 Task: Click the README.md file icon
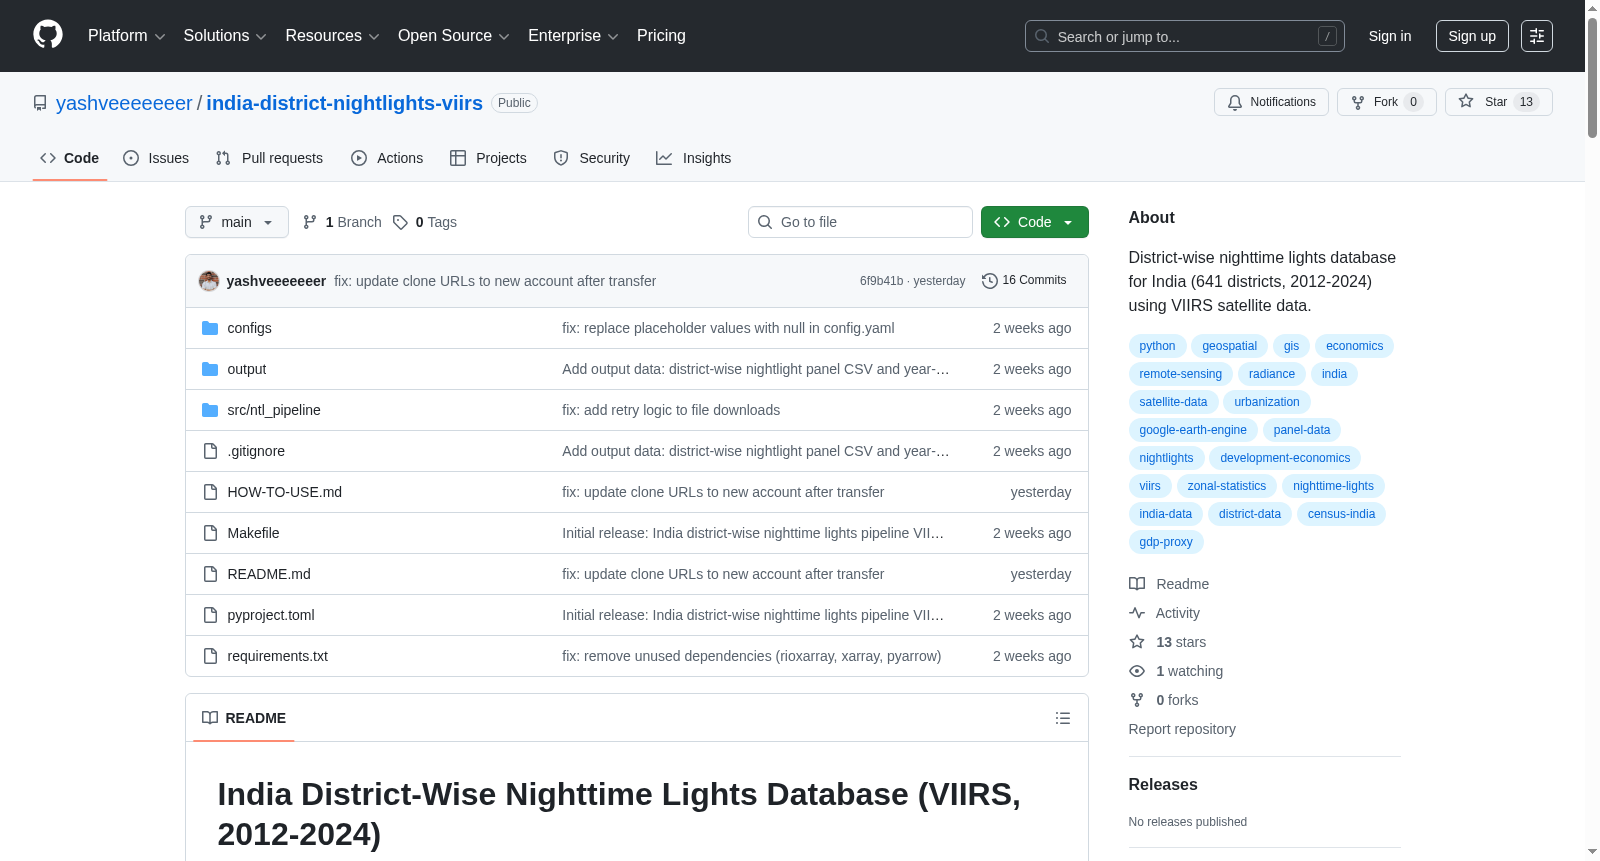(x=210, y=574)
